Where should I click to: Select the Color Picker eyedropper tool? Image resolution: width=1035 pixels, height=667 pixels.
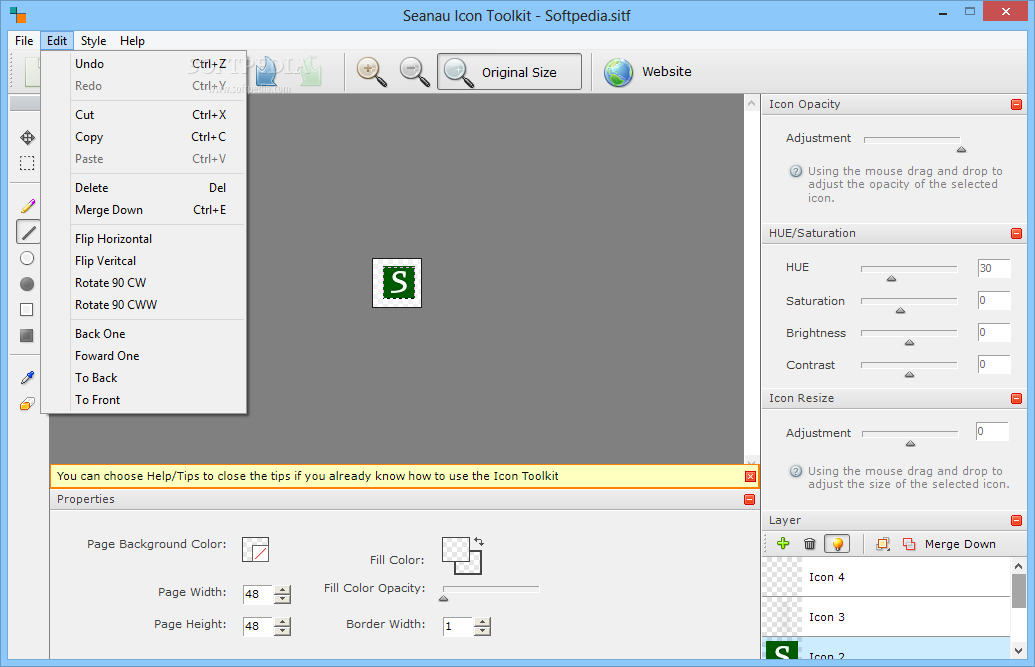(27, 378)
